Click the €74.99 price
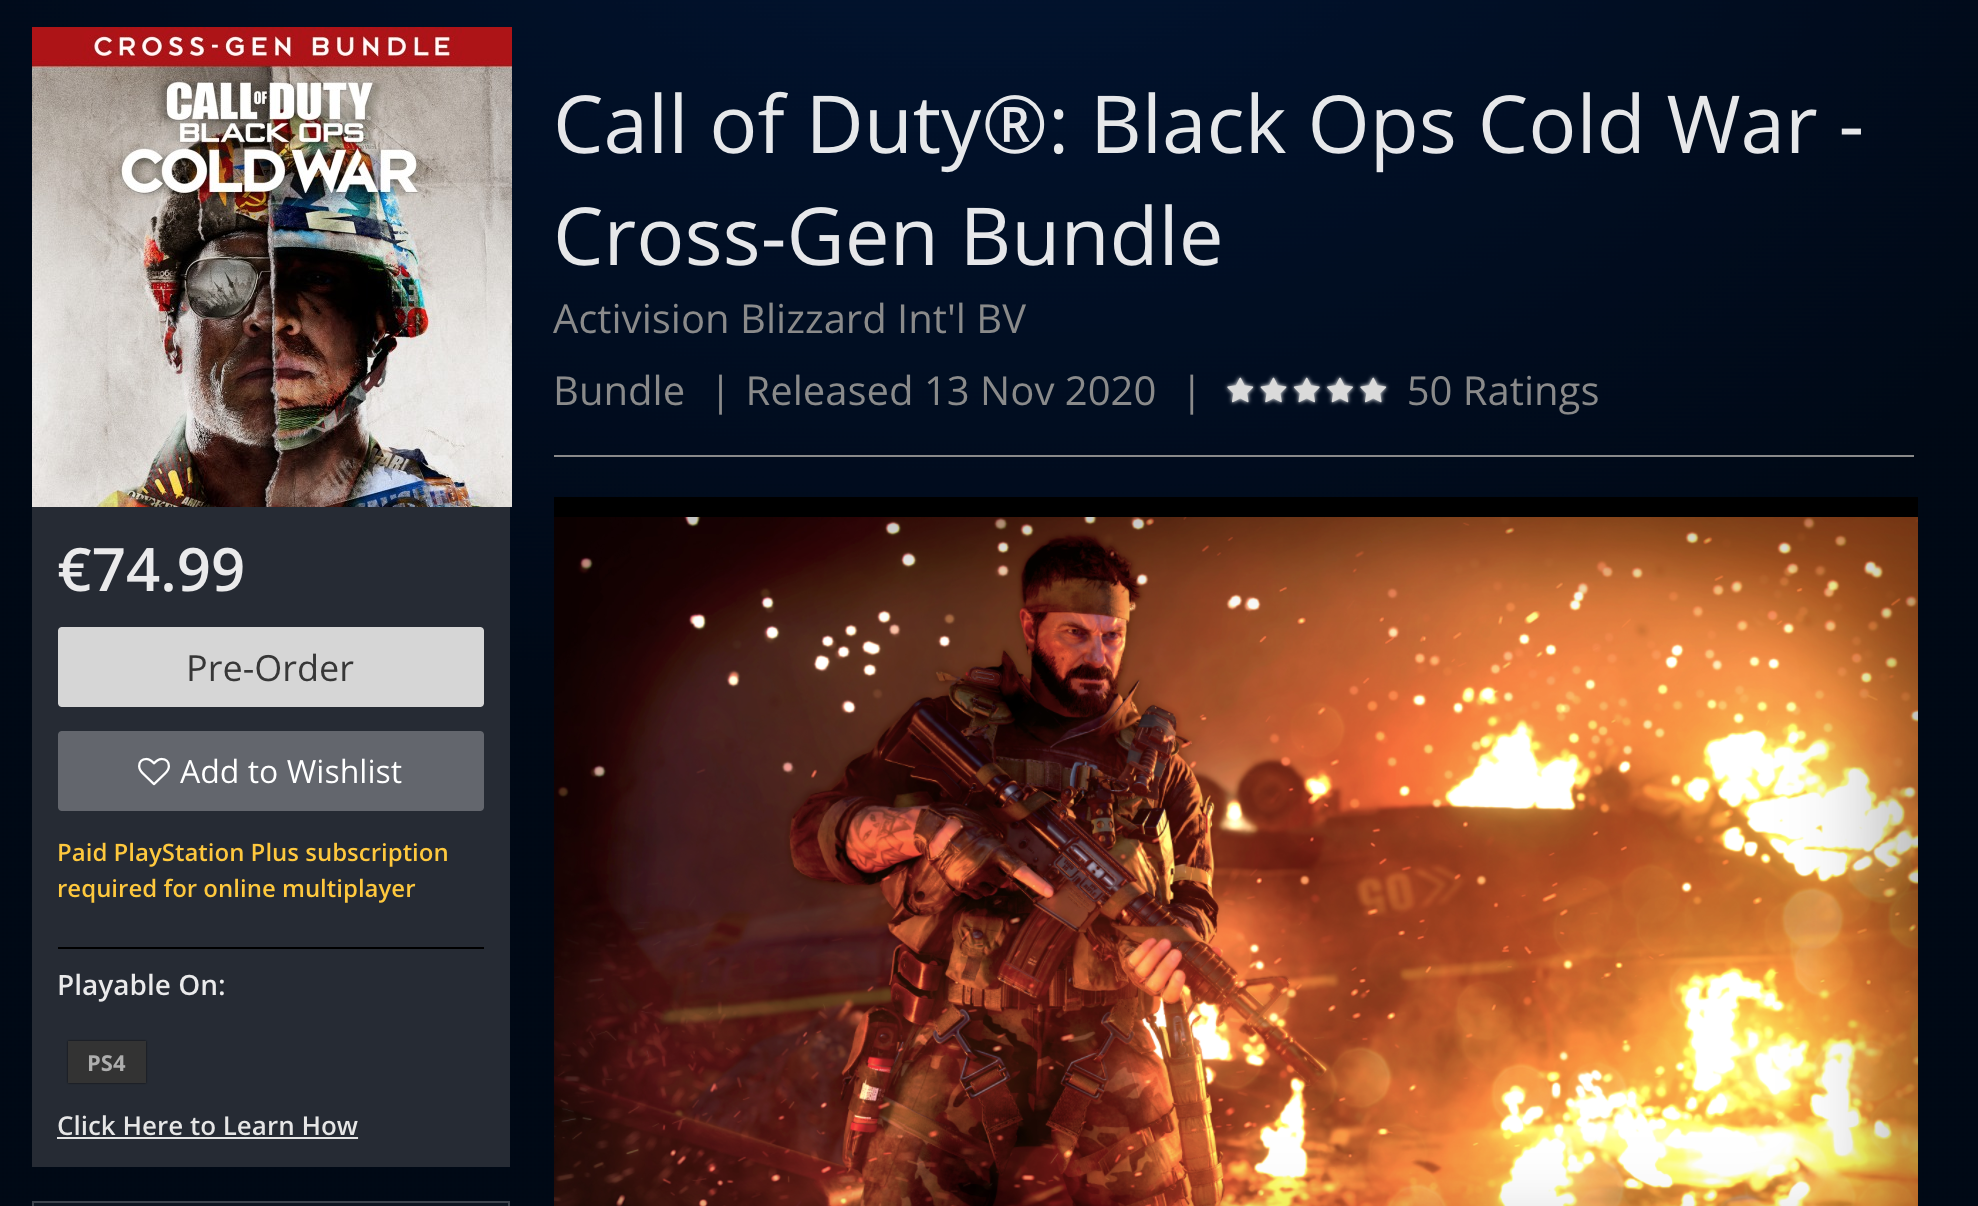This screenshot has width=1978, height=1206. pos(151,570)
